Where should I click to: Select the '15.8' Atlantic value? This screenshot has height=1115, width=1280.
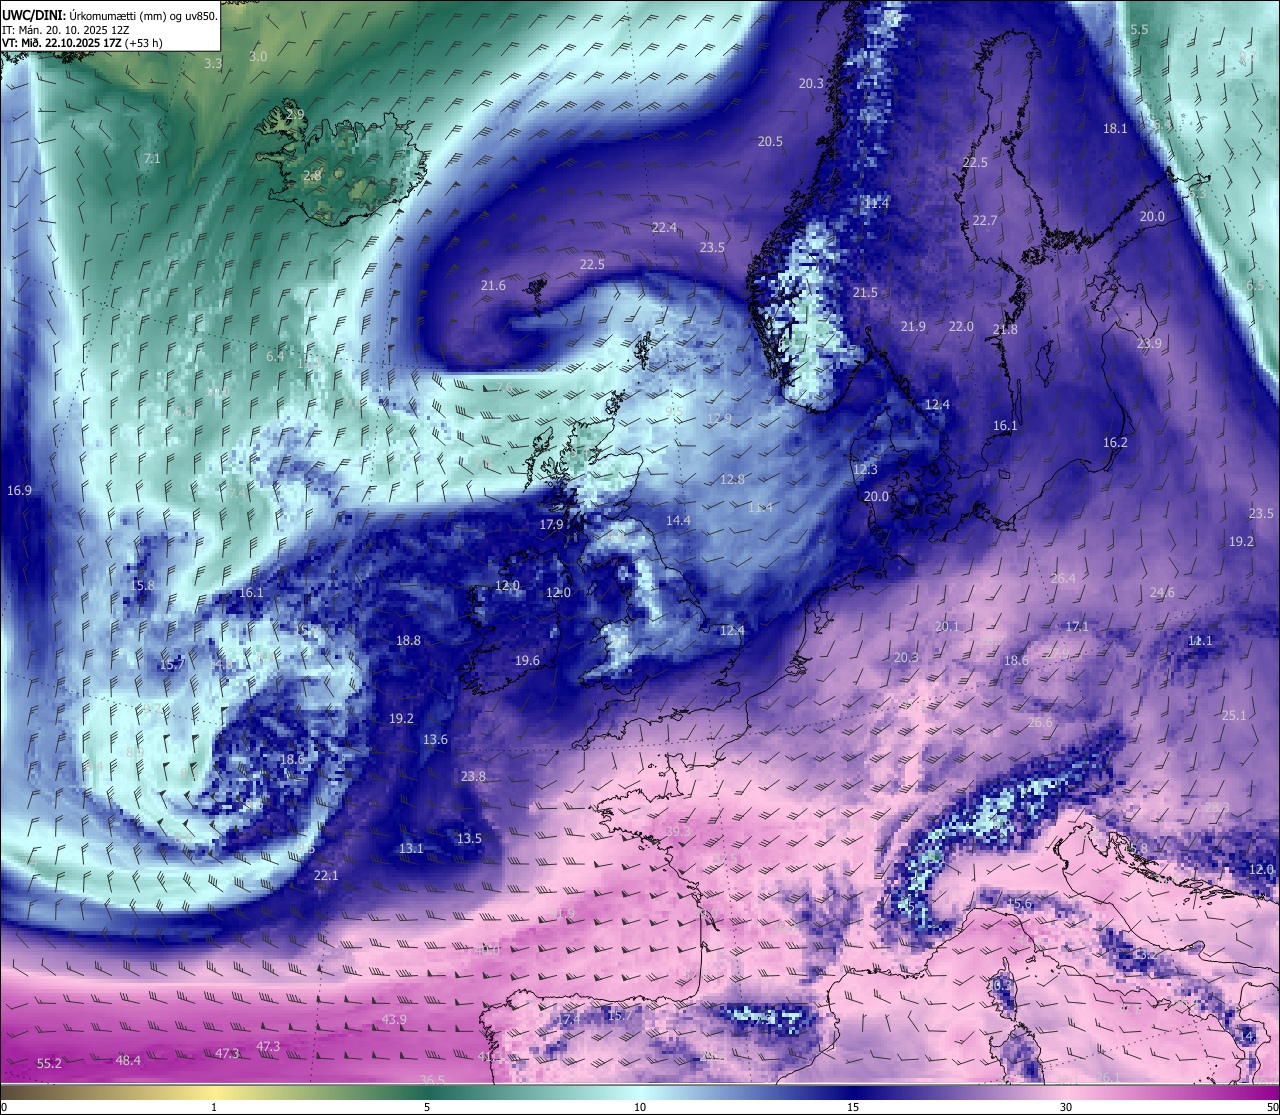coord(143,586)
